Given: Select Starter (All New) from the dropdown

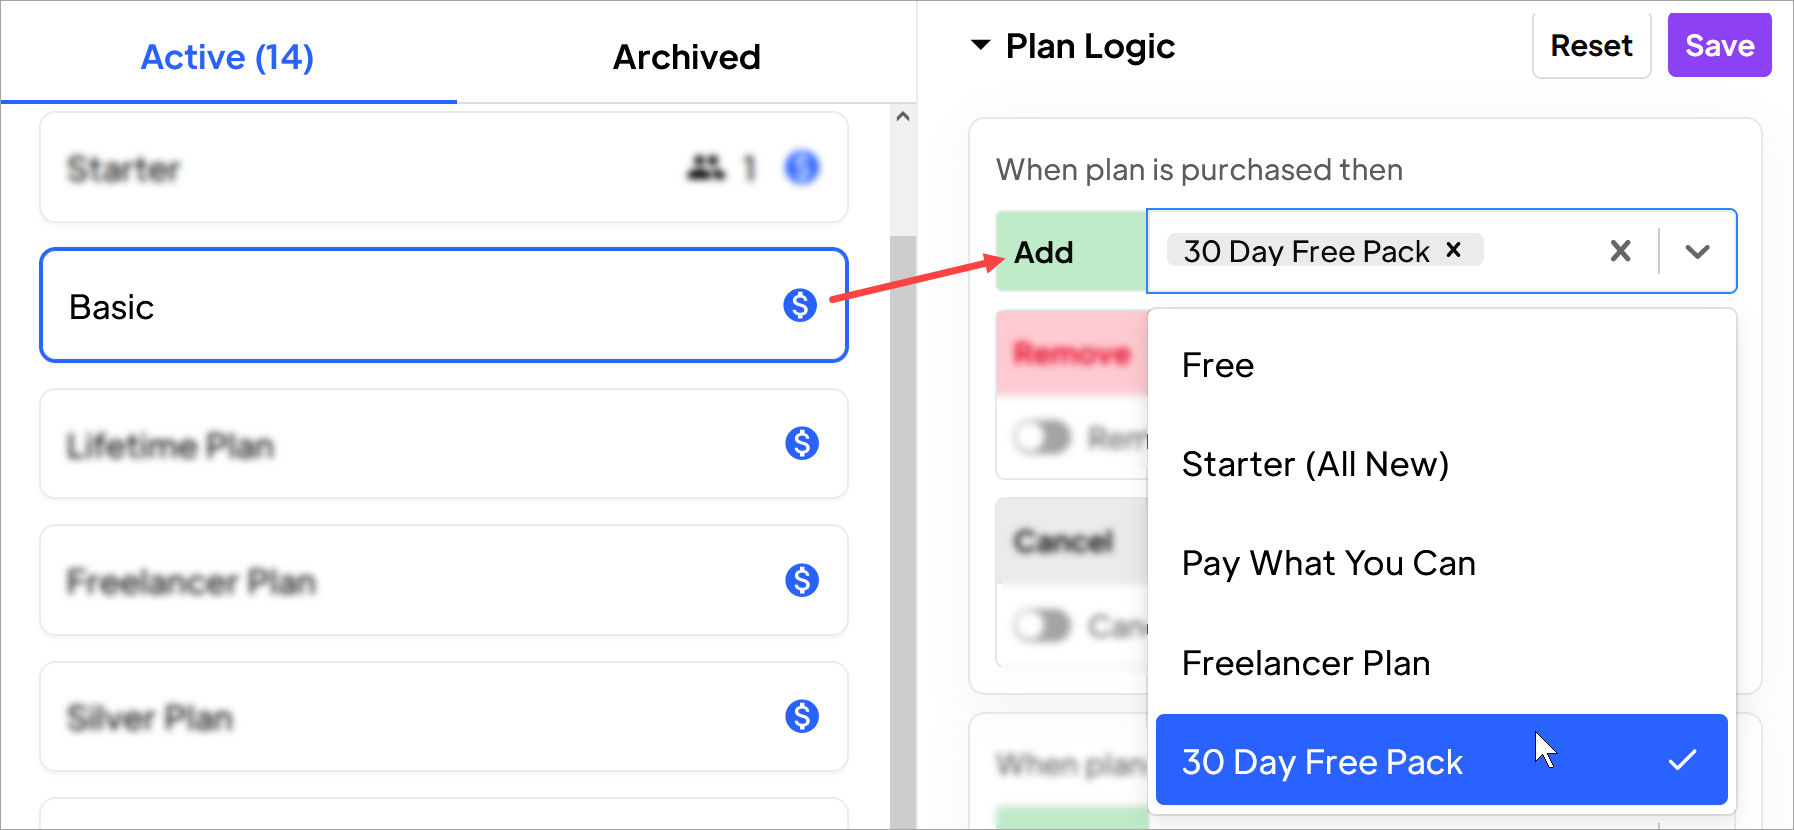Looking at the screenshot, I should click(x=1315, y=464).
